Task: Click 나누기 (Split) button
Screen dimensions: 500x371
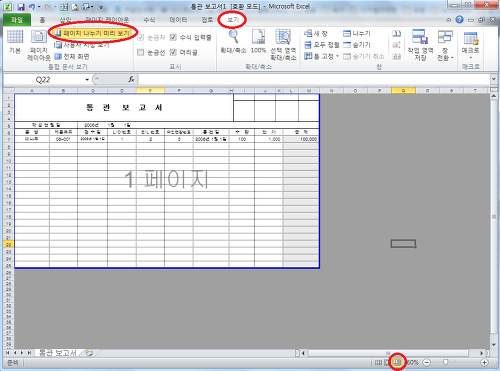Action: 357,33
